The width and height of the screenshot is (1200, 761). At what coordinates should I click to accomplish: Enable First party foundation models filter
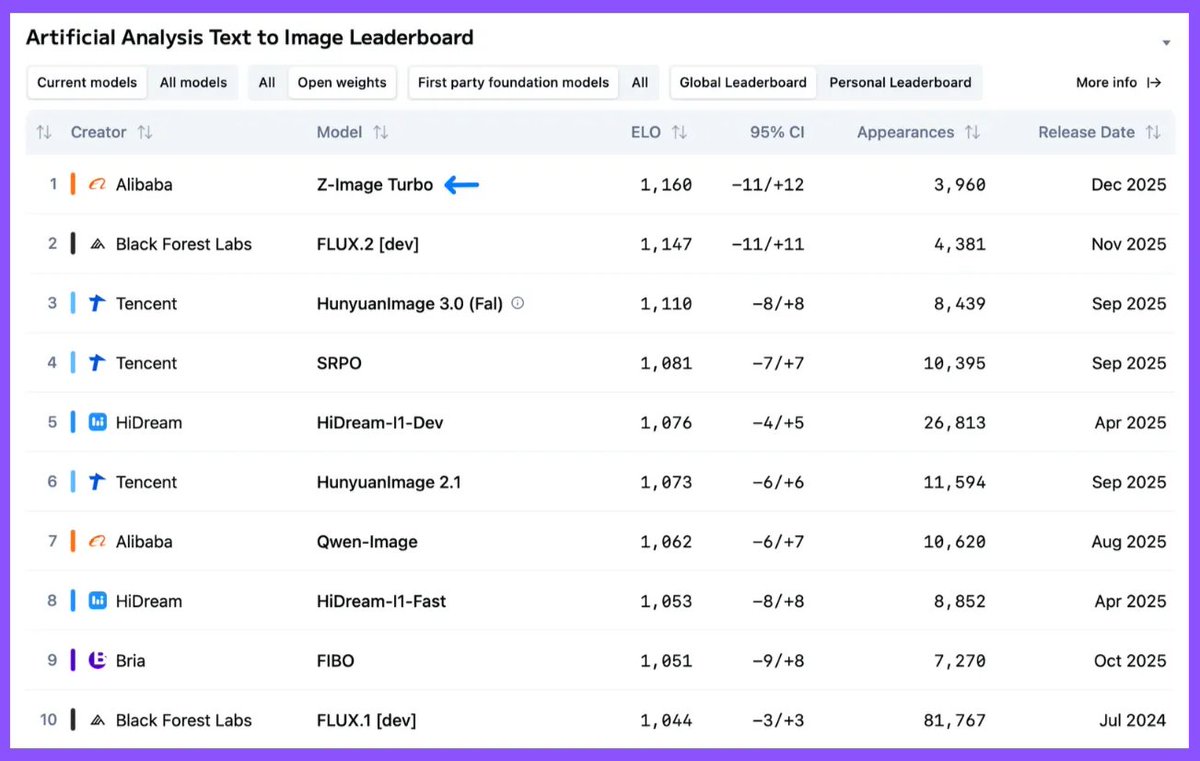pos(513,83)
